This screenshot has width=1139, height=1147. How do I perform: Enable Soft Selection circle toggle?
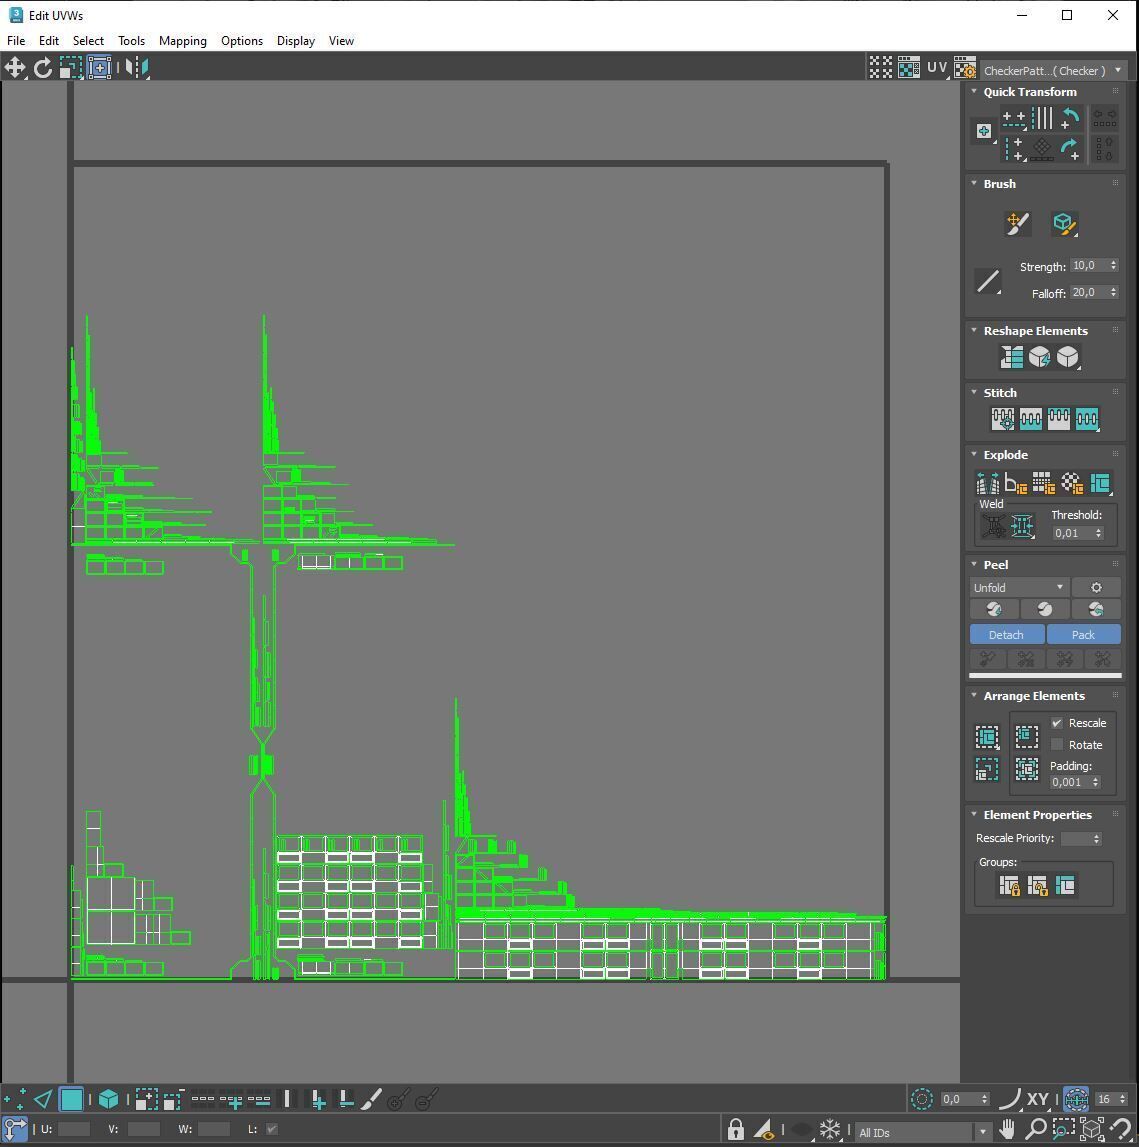[922, 1099]
